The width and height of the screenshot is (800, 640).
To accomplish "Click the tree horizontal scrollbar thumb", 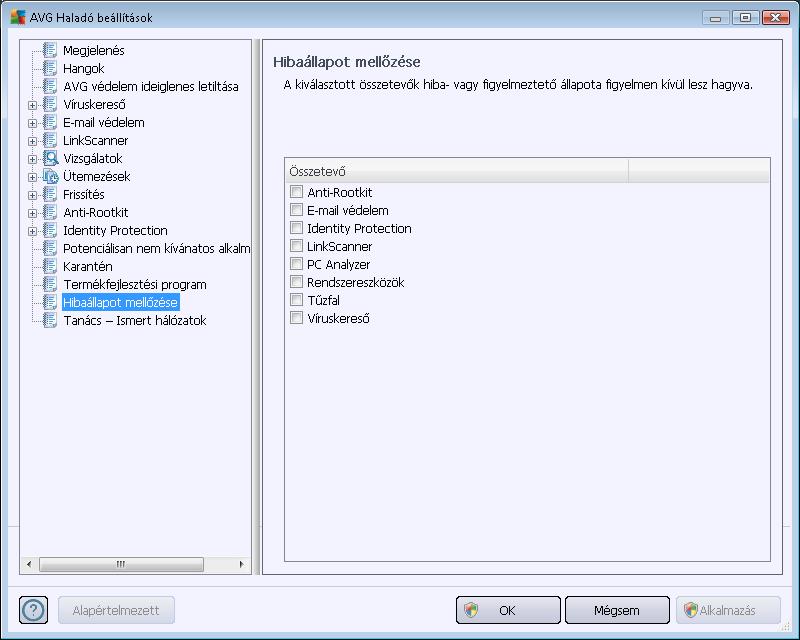I will [121, 564].
